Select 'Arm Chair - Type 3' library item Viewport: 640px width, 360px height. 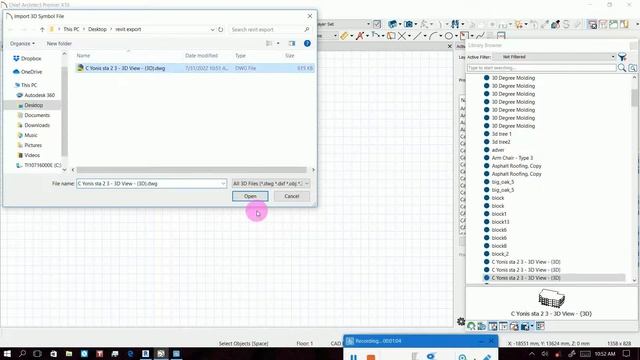tap(512, 158)
